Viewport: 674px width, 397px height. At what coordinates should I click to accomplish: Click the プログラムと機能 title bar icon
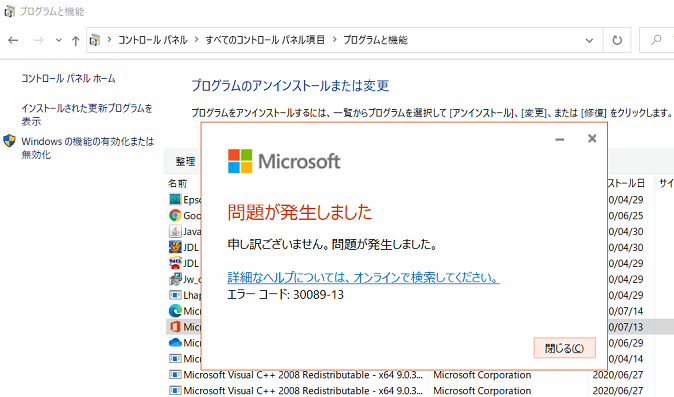pyautogui.click(x=9, y=12)
